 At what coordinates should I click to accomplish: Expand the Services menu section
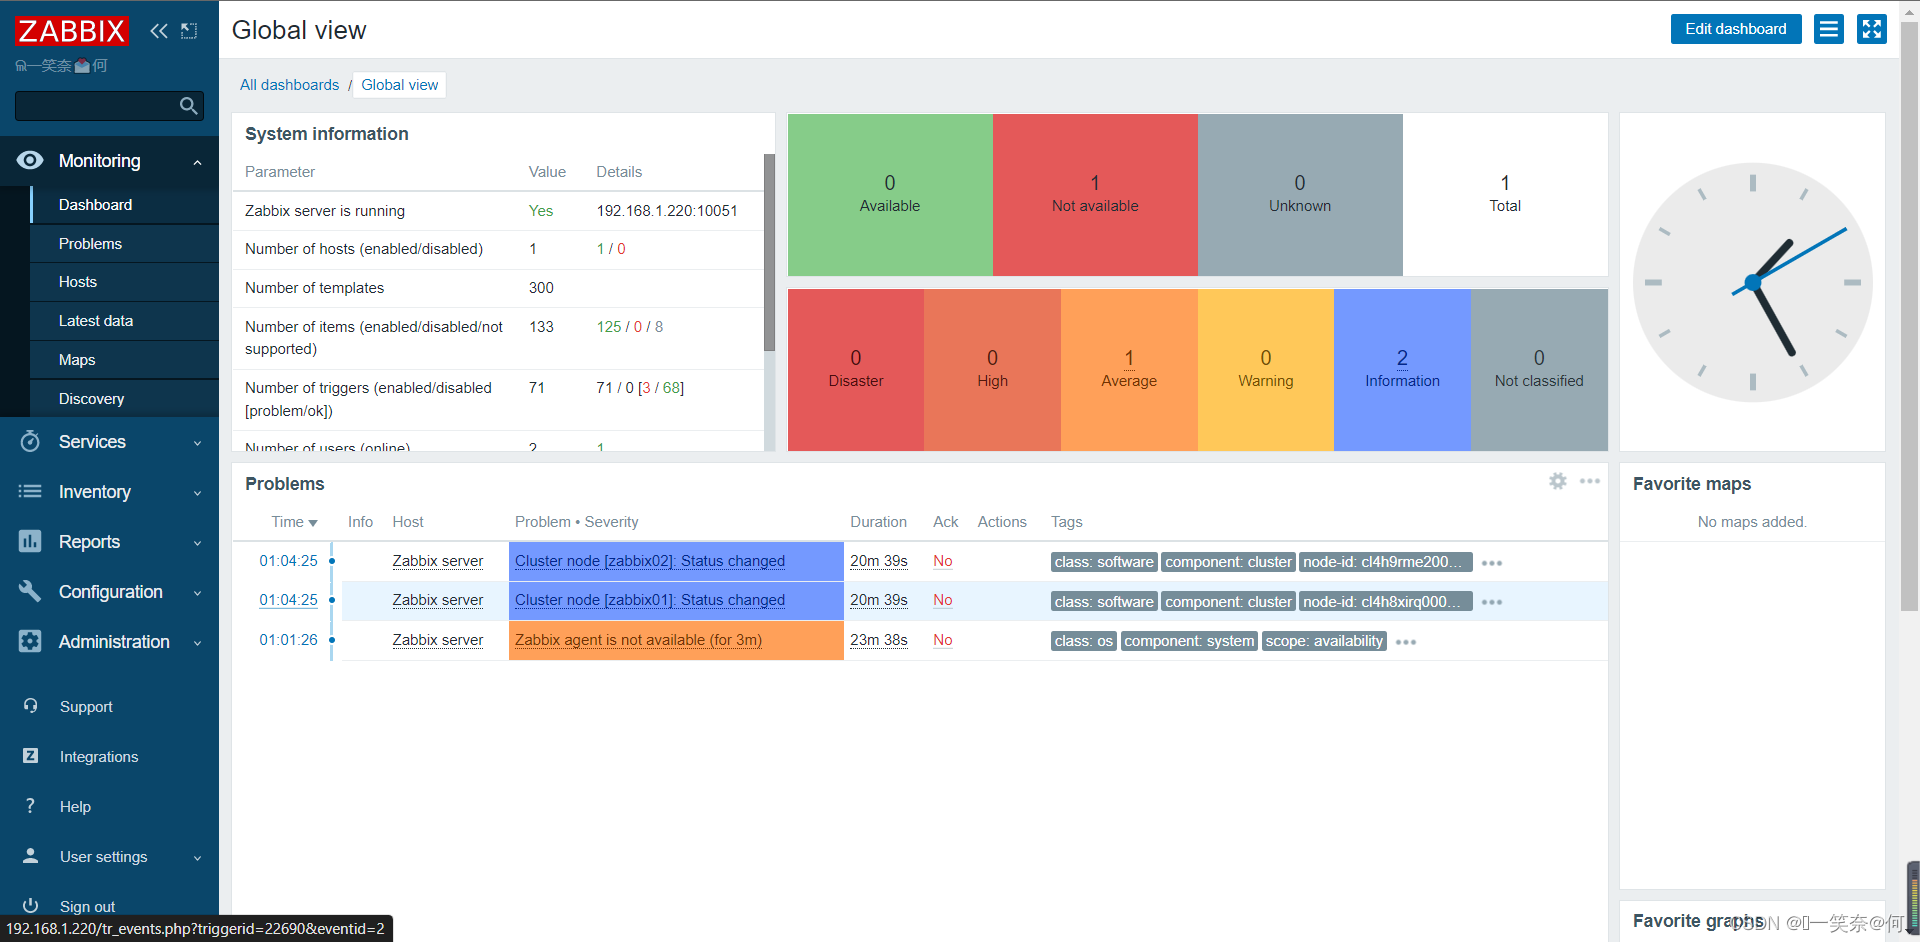[x=198, y=443]
